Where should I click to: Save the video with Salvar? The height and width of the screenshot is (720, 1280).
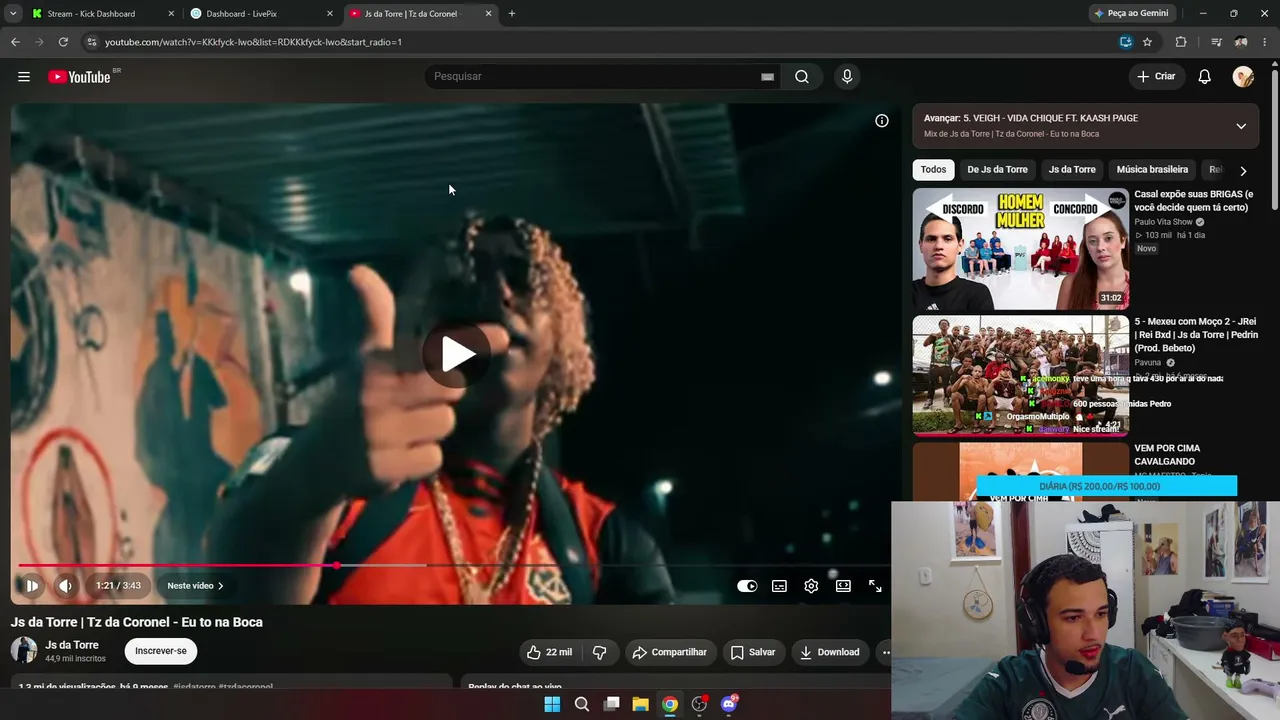click(753, 652)
